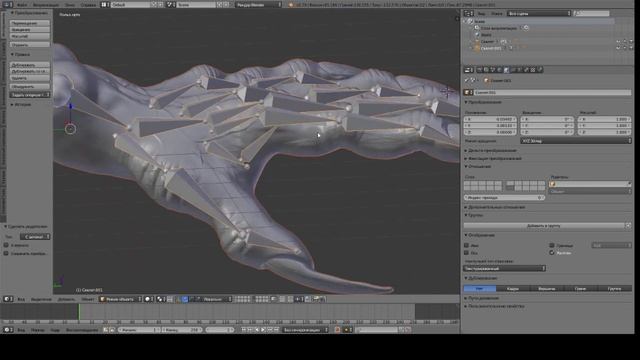Toggle the first checkbox in Сделать родителем panel
The height and width of the screenshot is (360, 640).
[6, 245]
